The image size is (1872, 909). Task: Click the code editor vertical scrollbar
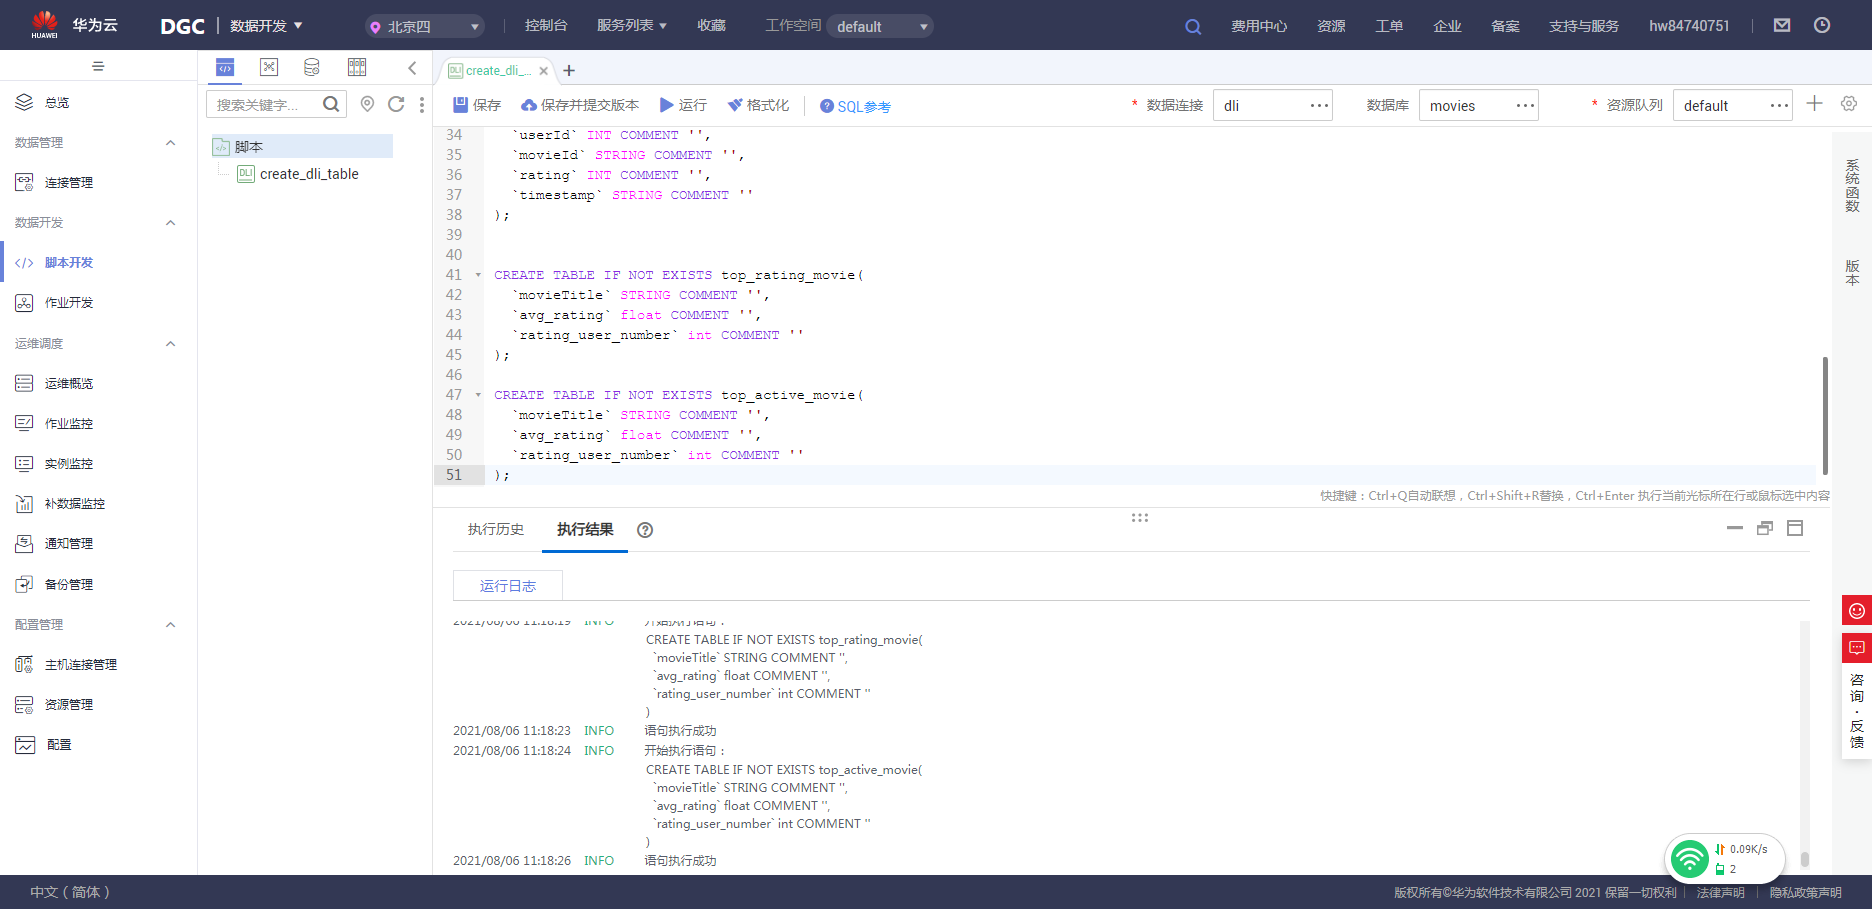click(x=1825, y=415)
